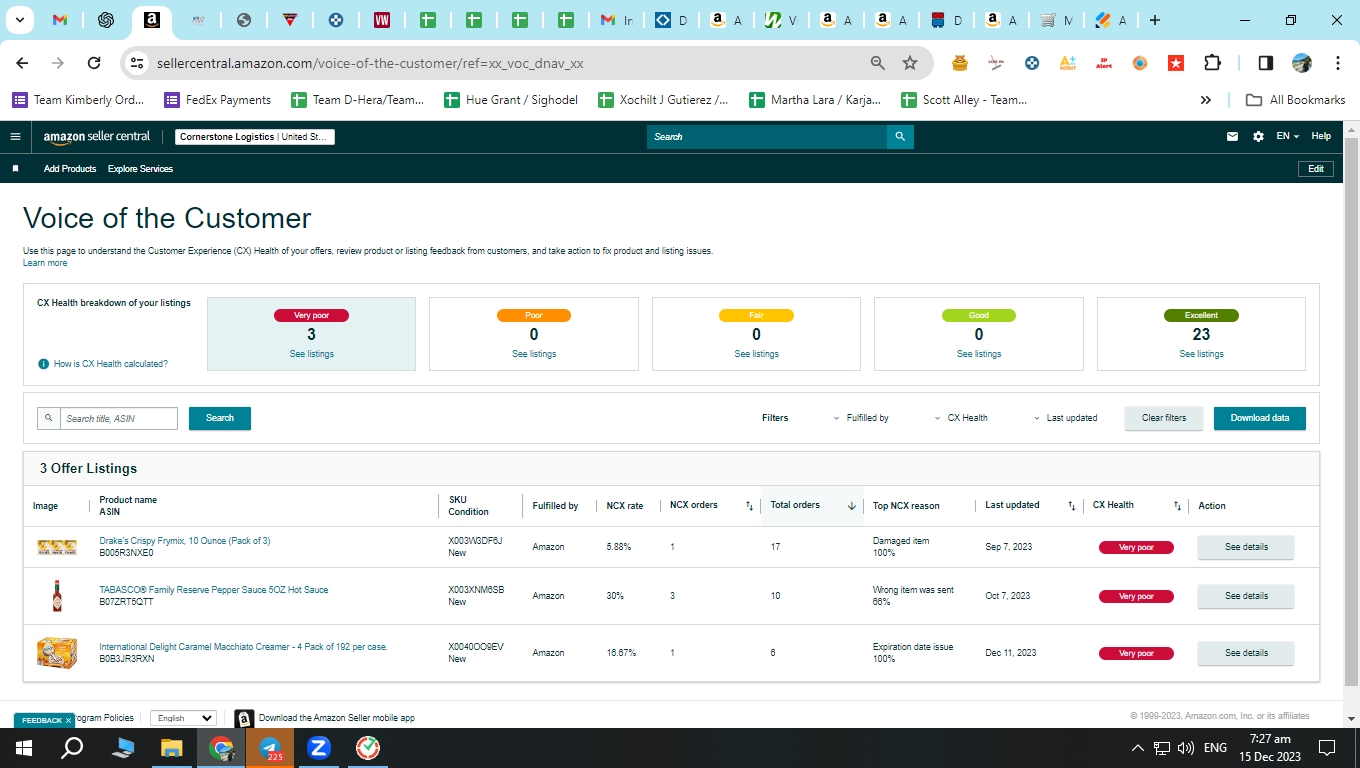See details for TABASCO Family Reserve Pepper Sauce
The height and width of the screenshot is (768, 1360).
click(1246, 596)
